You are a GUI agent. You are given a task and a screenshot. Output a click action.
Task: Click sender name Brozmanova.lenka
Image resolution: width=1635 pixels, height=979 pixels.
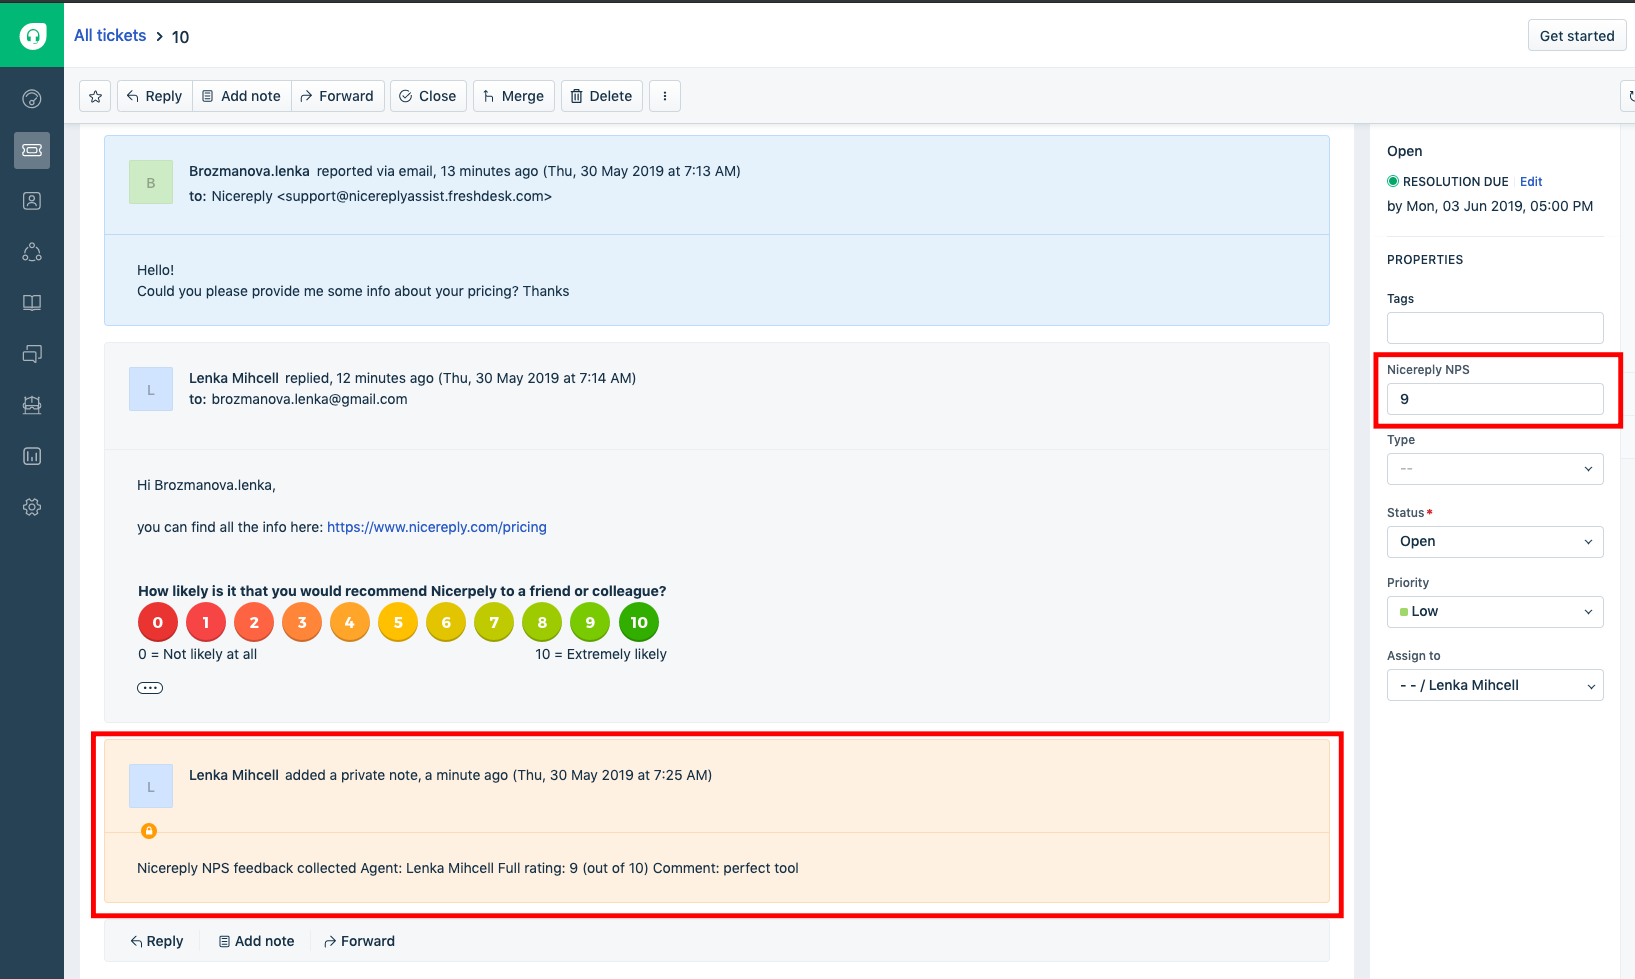point(249,171)
